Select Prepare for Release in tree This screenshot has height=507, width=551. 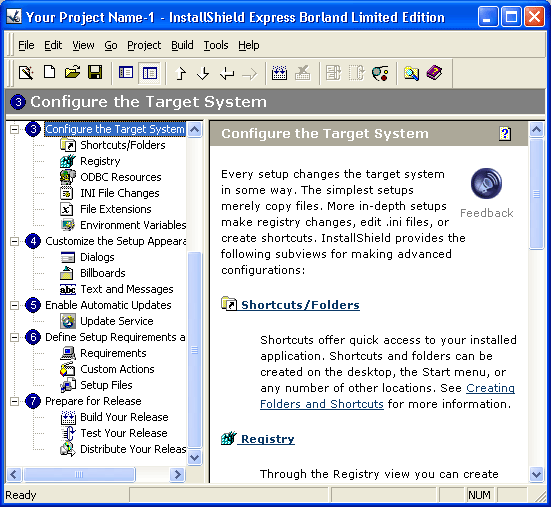click(x=93, y=401)
